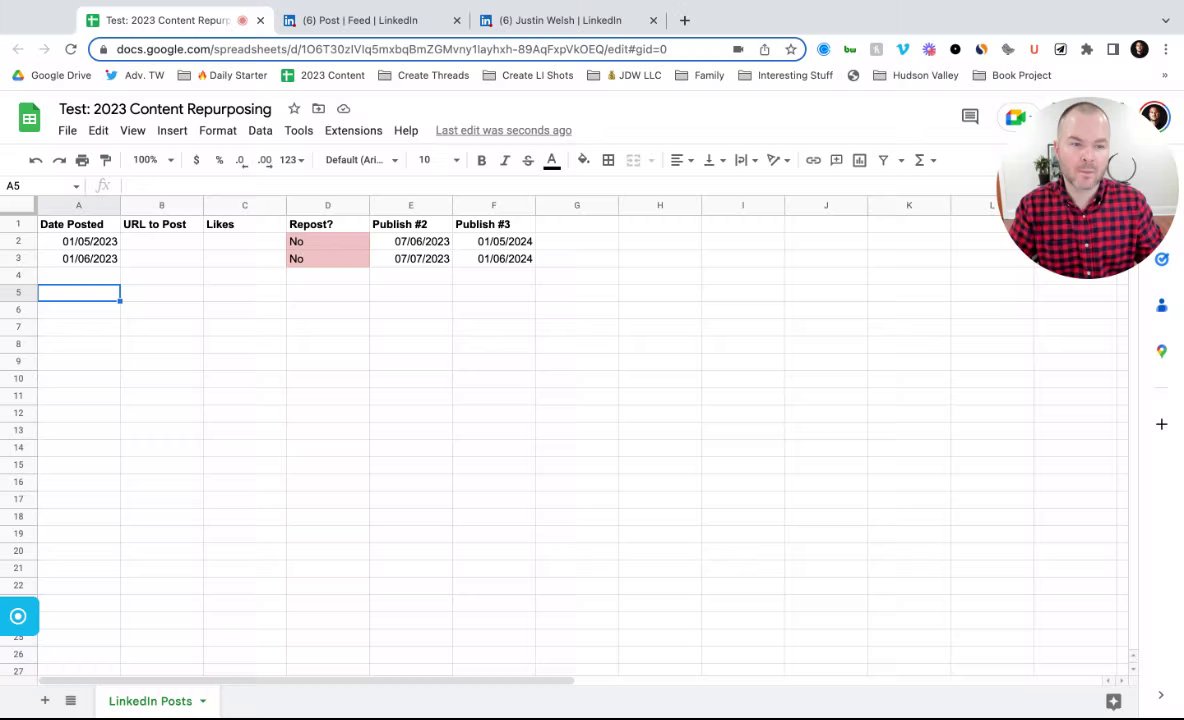Open the File menu
Screen dimensions: 1184x720
pos(67,131)
